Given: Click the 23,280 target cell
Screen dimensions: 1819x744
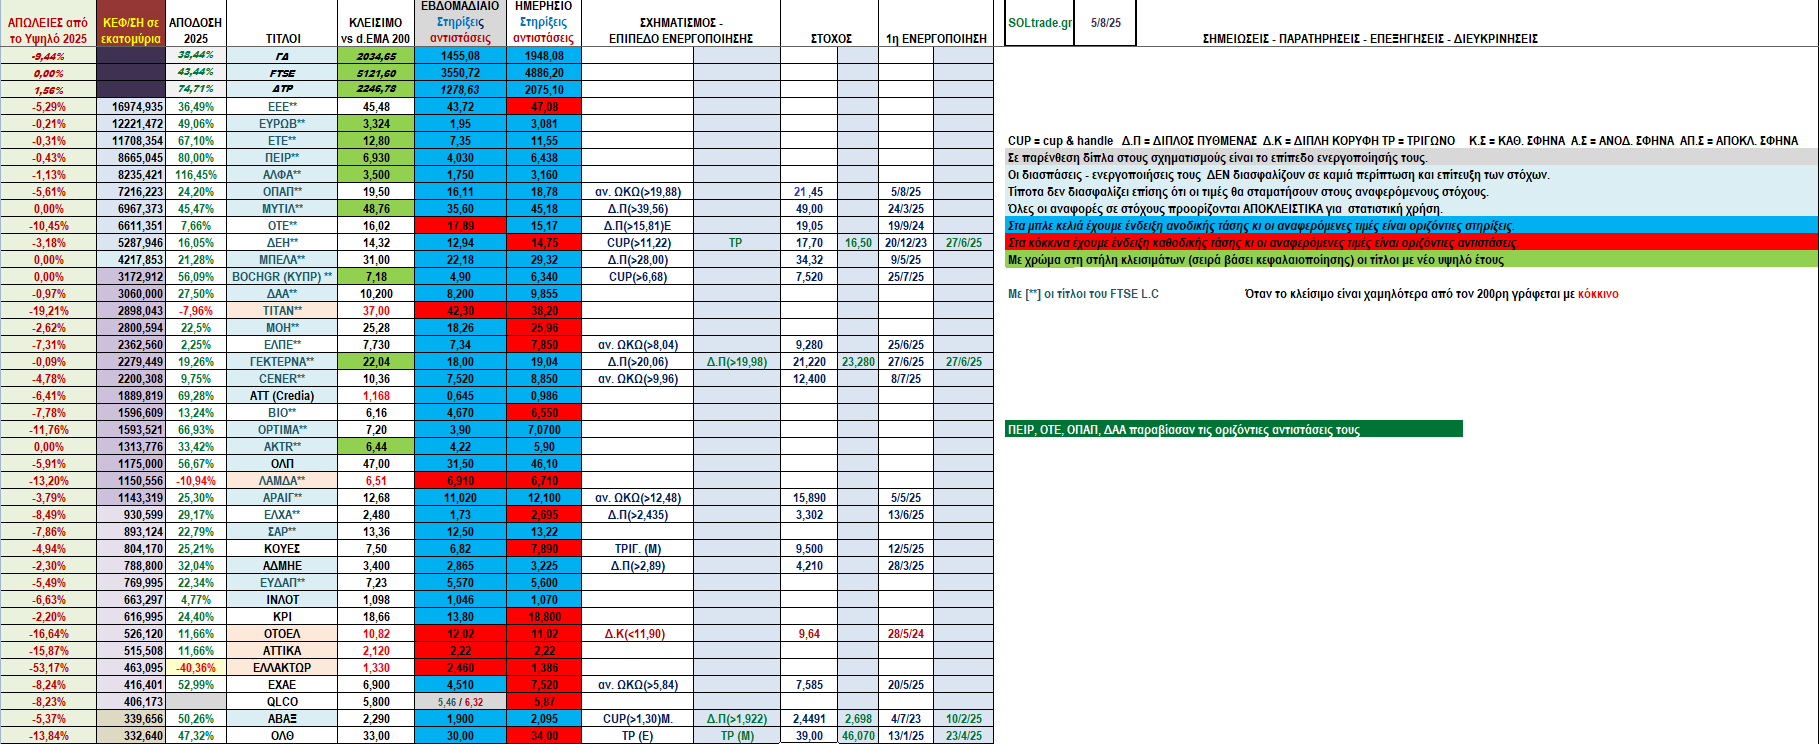Looking at the screenshot, I should [x=858, y=362].
